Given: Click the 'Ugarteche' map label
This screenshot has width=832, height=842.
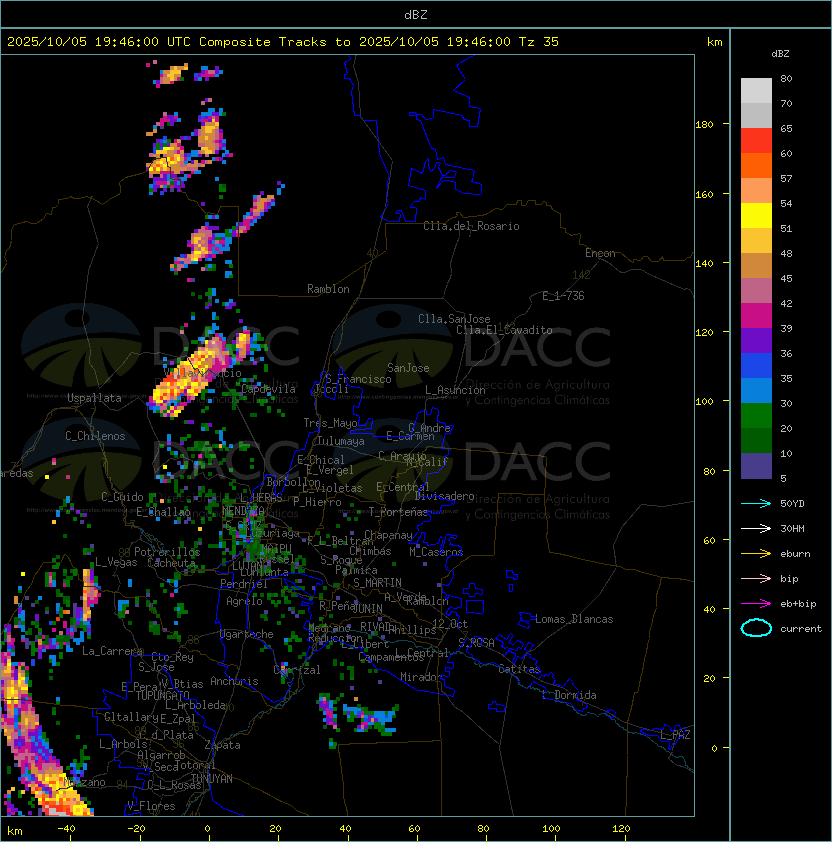Looking at the screenshot, I should coord(247,634).
